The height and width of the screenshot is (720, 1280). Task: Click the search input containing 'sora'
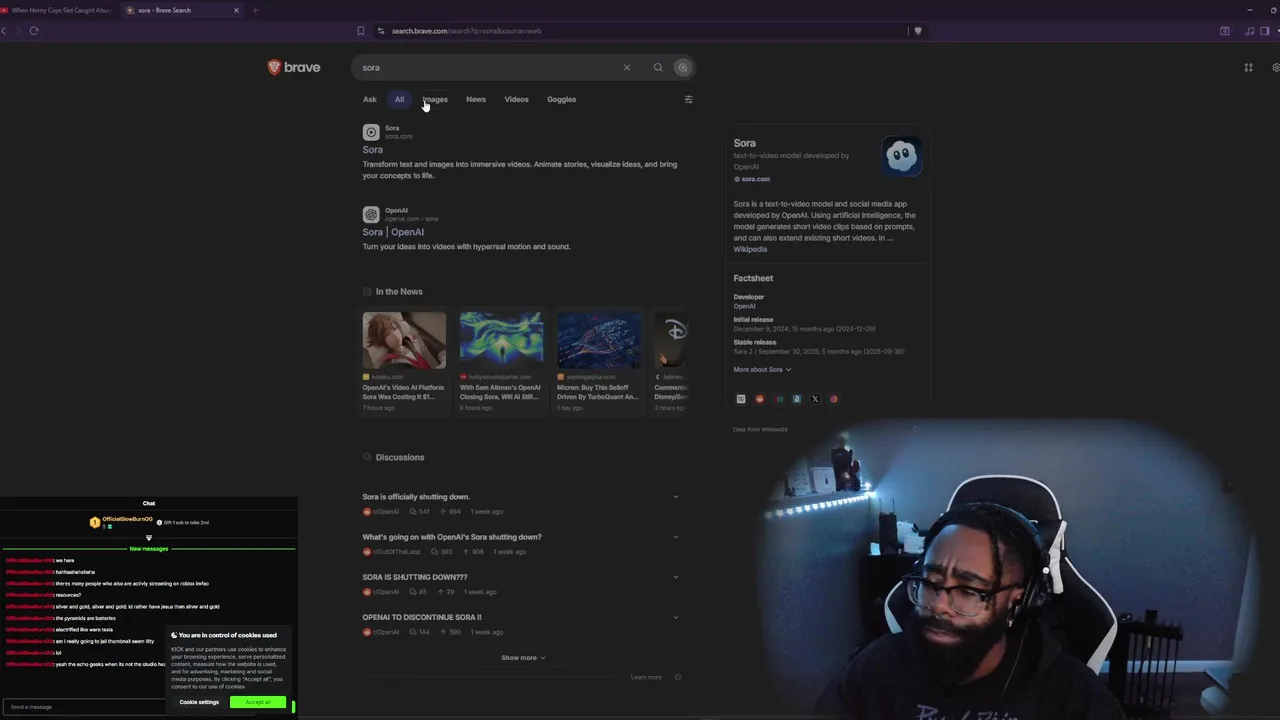(x=490, y=67)
